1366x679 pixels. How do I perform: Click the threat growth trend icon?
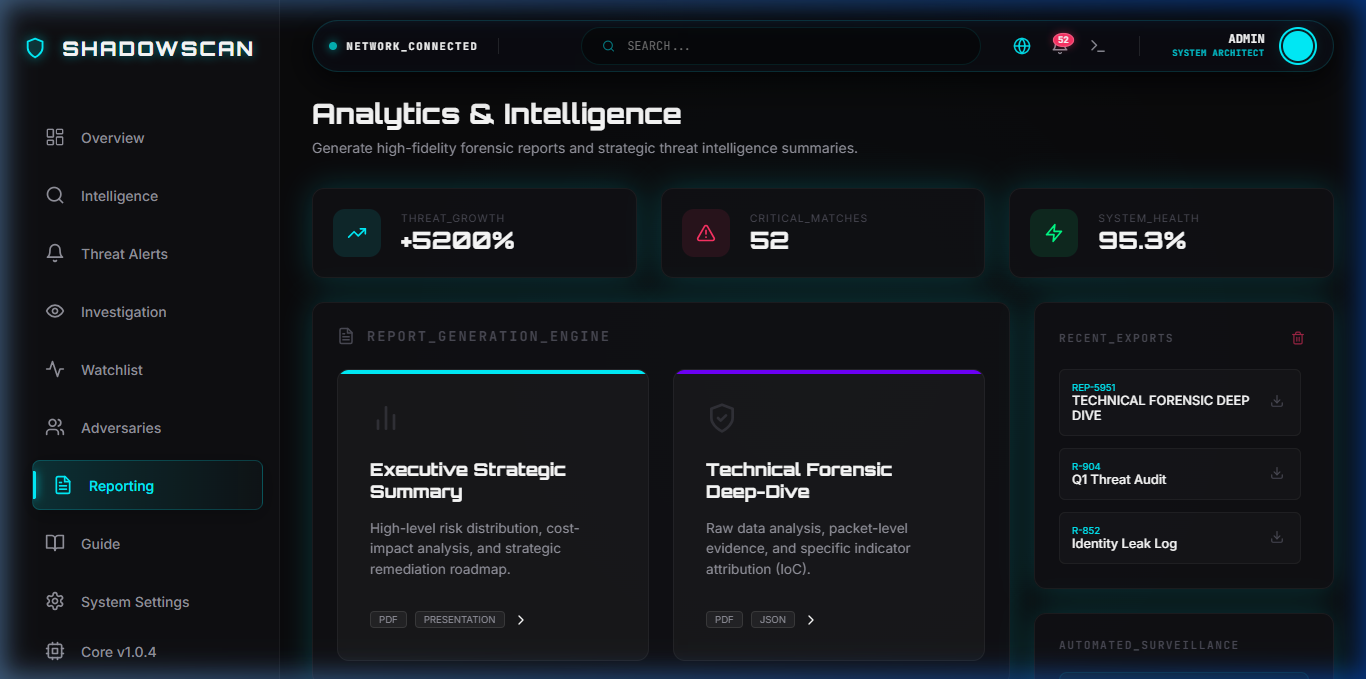357,233
